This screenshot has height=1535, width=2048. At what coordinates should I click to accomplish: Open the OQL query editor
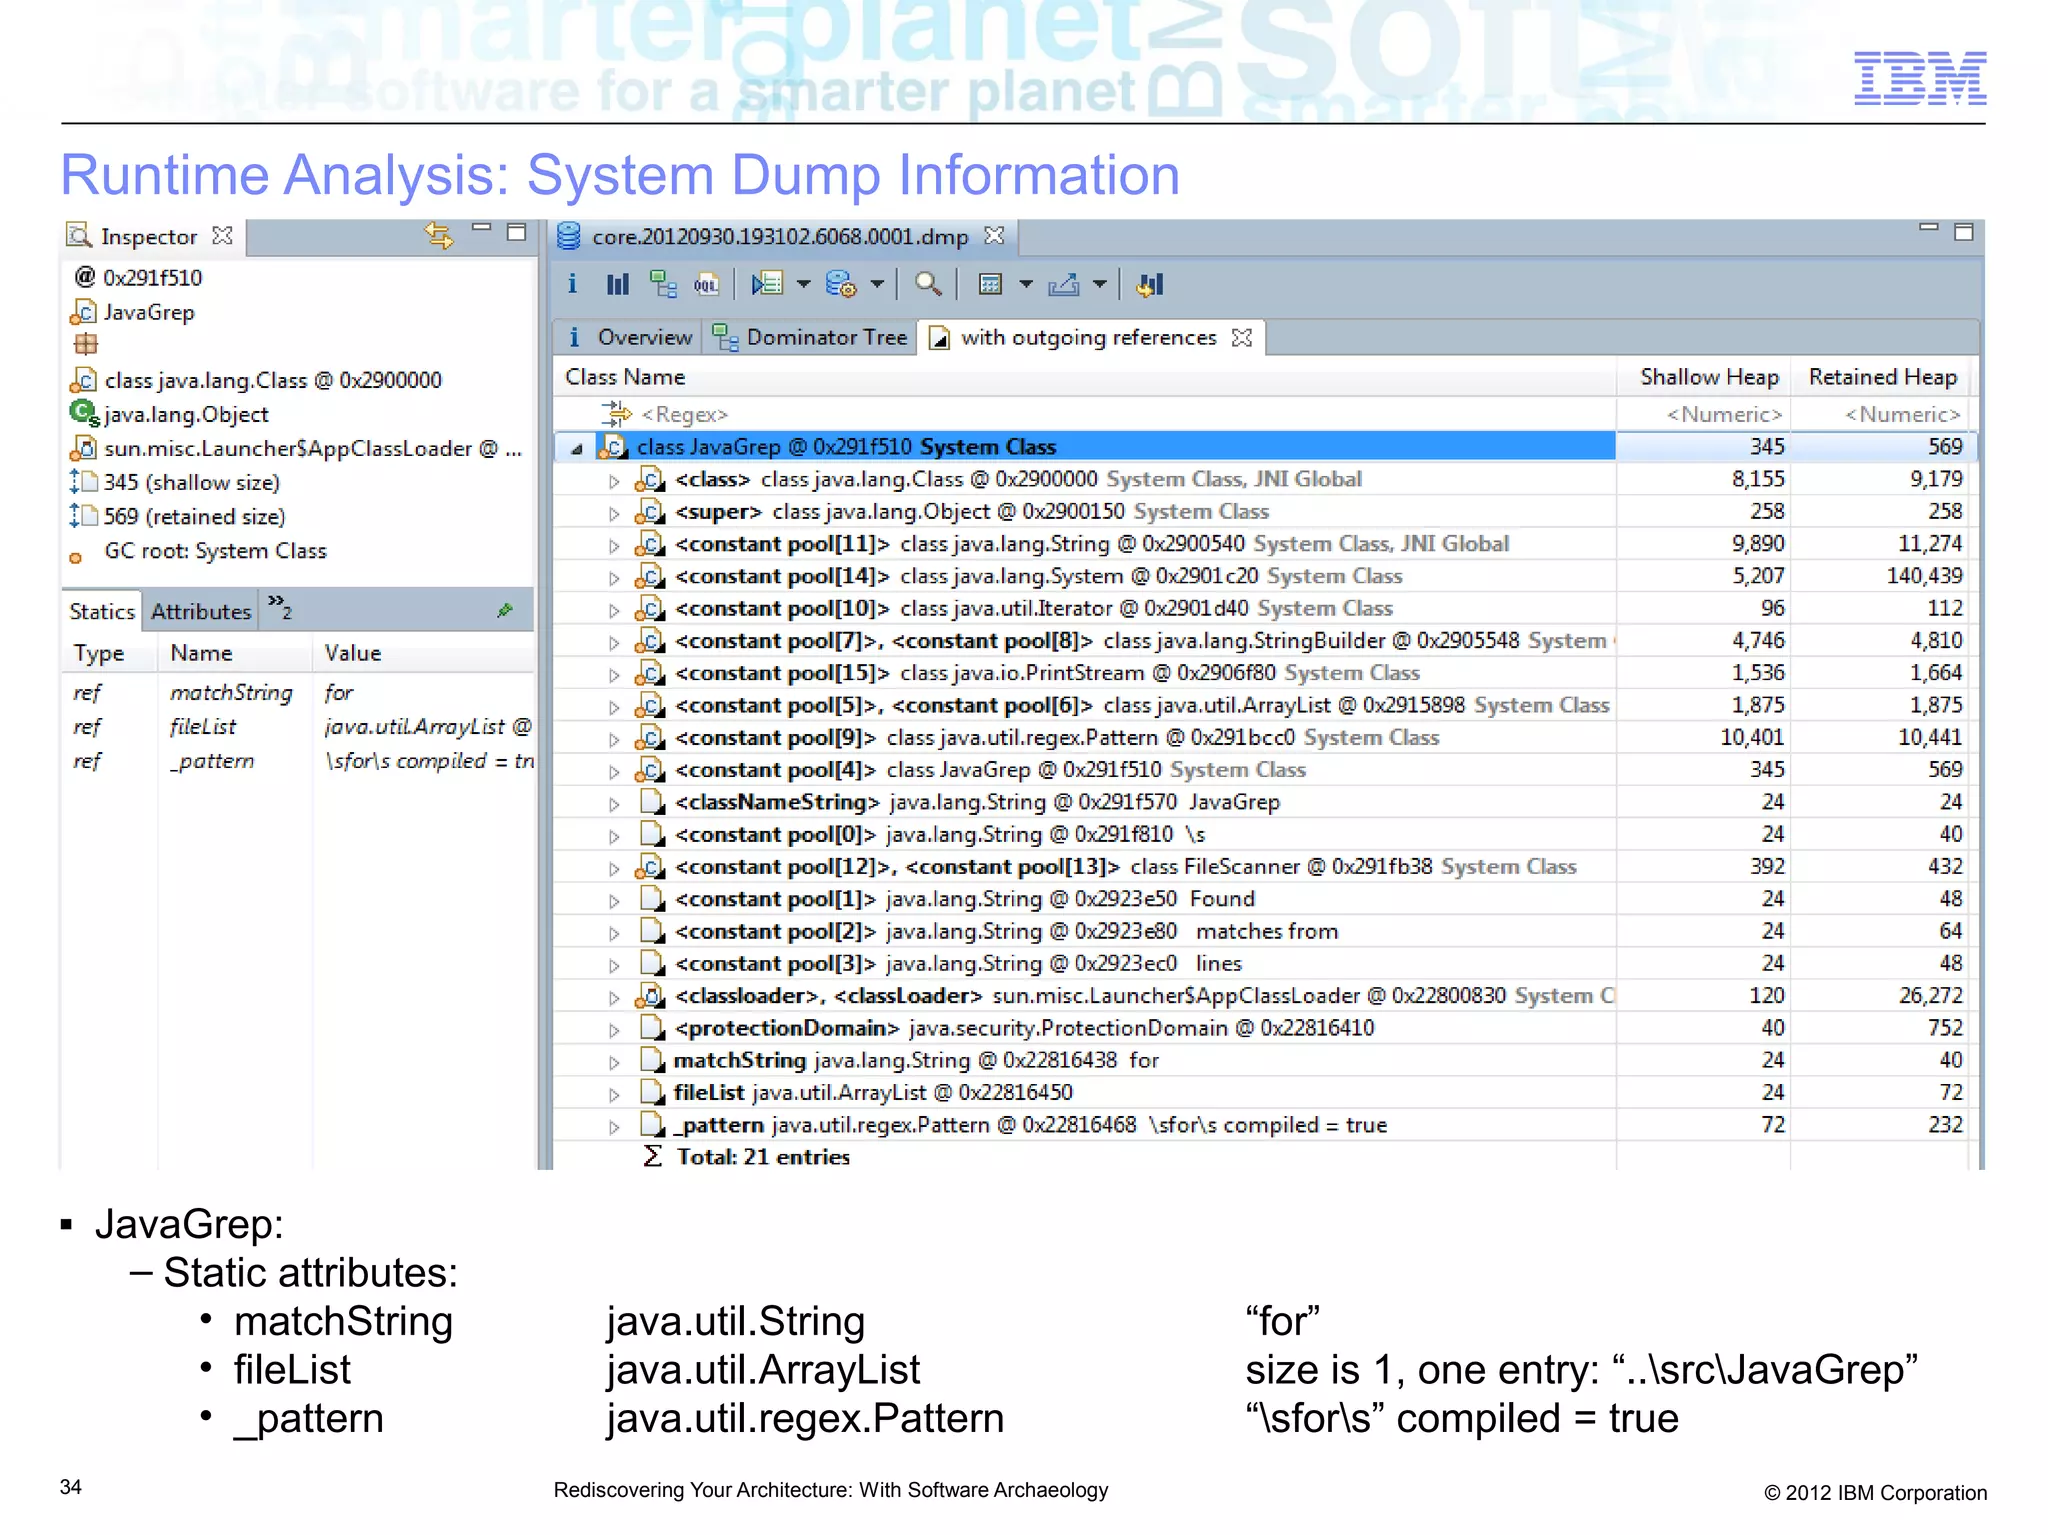tap(706, 285)
